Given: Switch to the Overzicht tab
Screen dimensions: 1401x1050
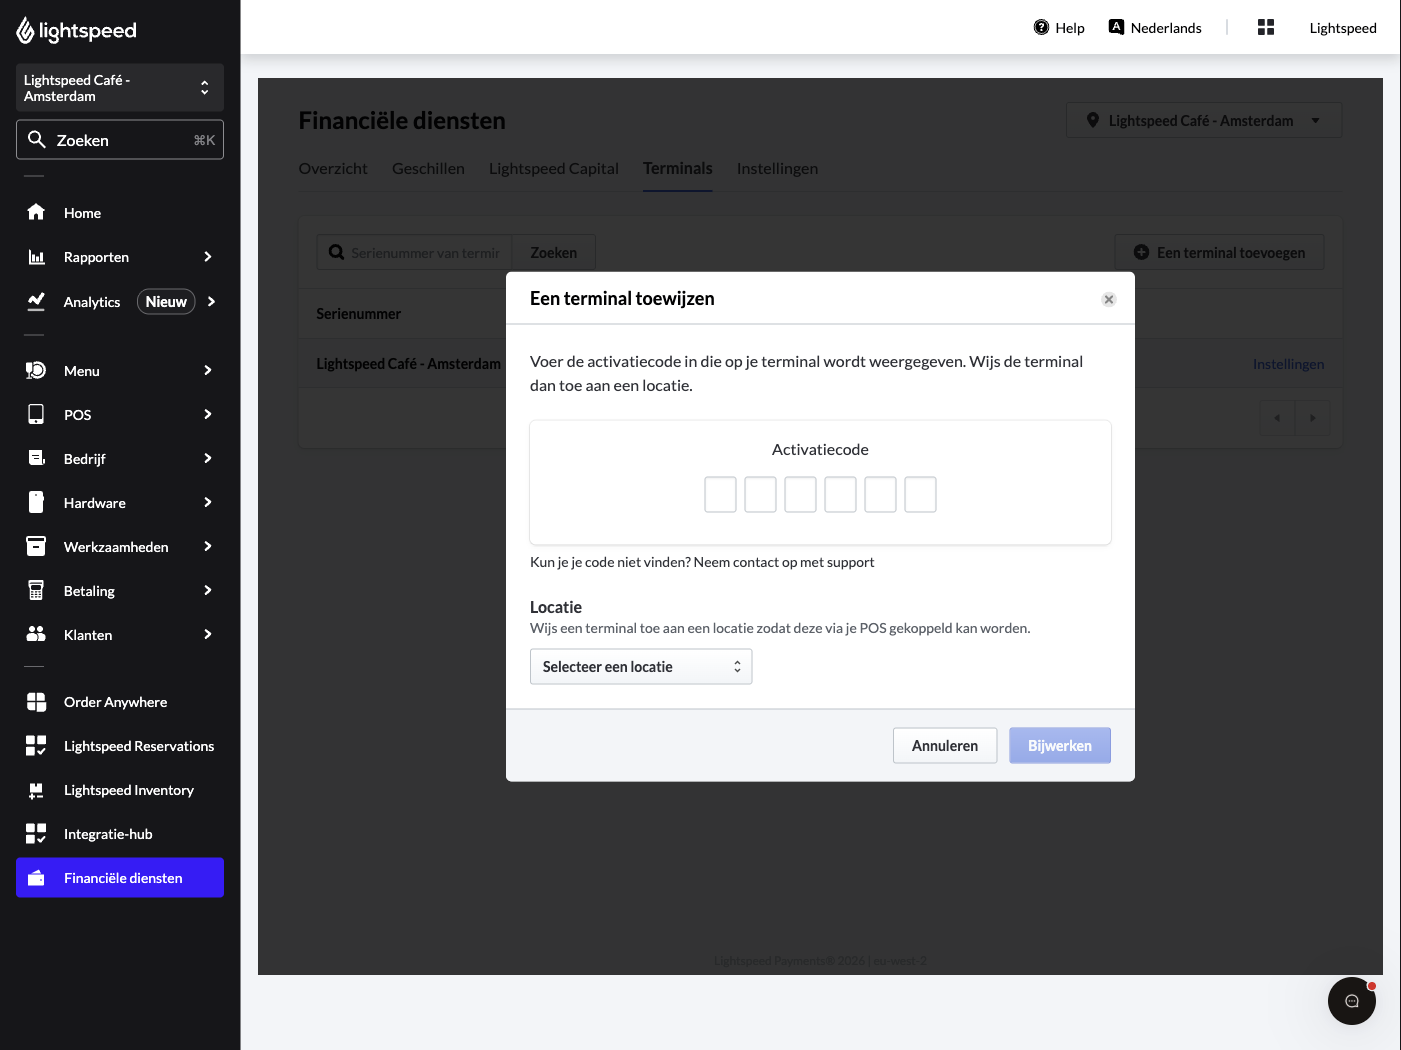Looking at the screenshot, I should click(x=333, y=169).
